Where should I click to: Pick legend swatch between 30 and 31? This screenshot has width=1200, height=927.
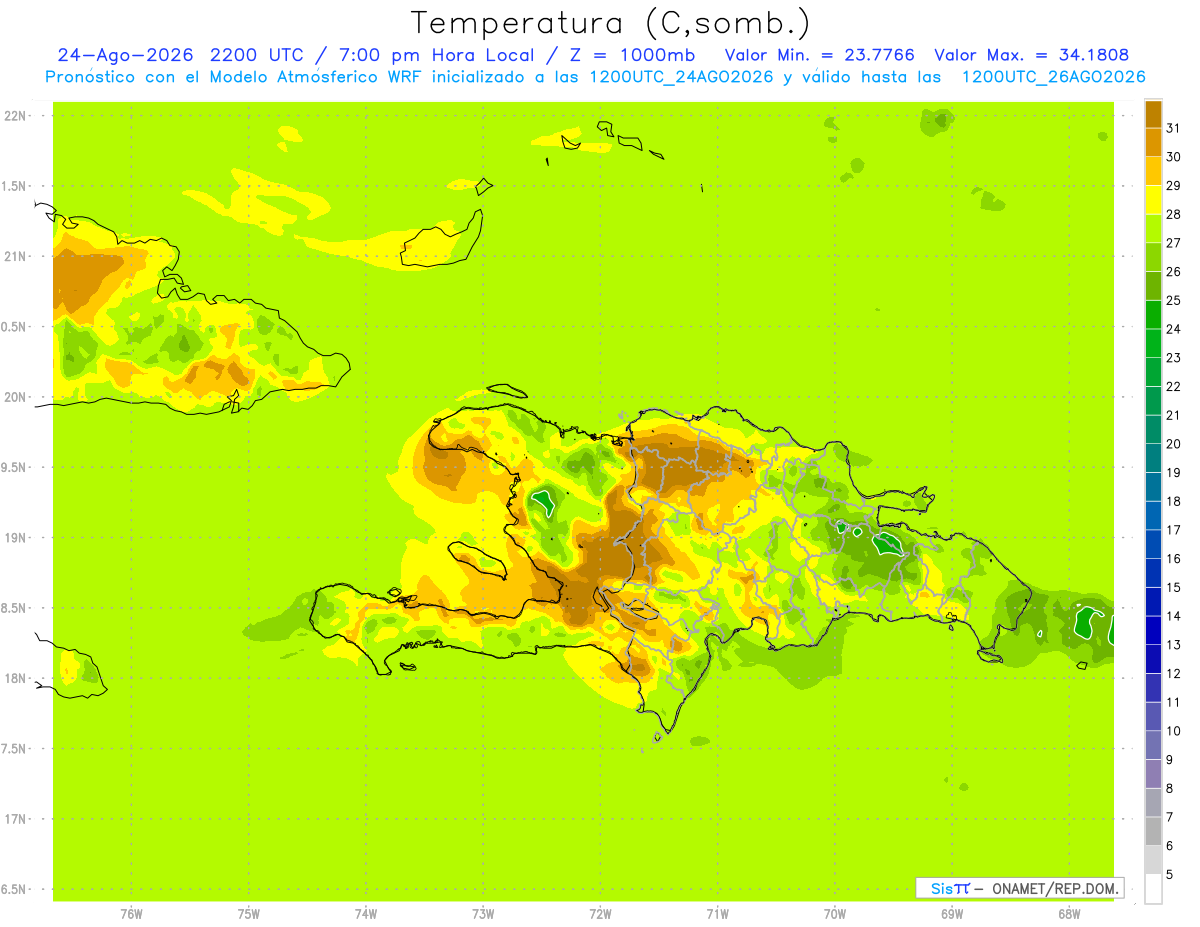[x=1153, y=142]
